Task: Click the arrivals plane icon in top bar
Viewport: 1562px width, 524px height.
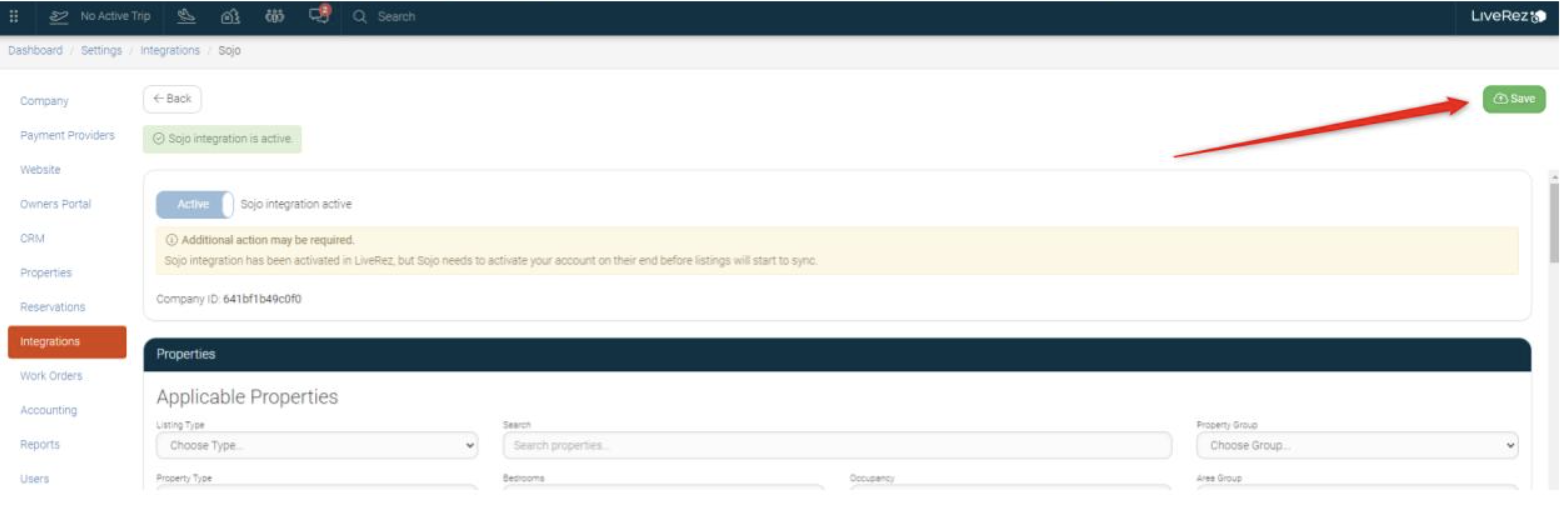Action: [x=184, y=16]
